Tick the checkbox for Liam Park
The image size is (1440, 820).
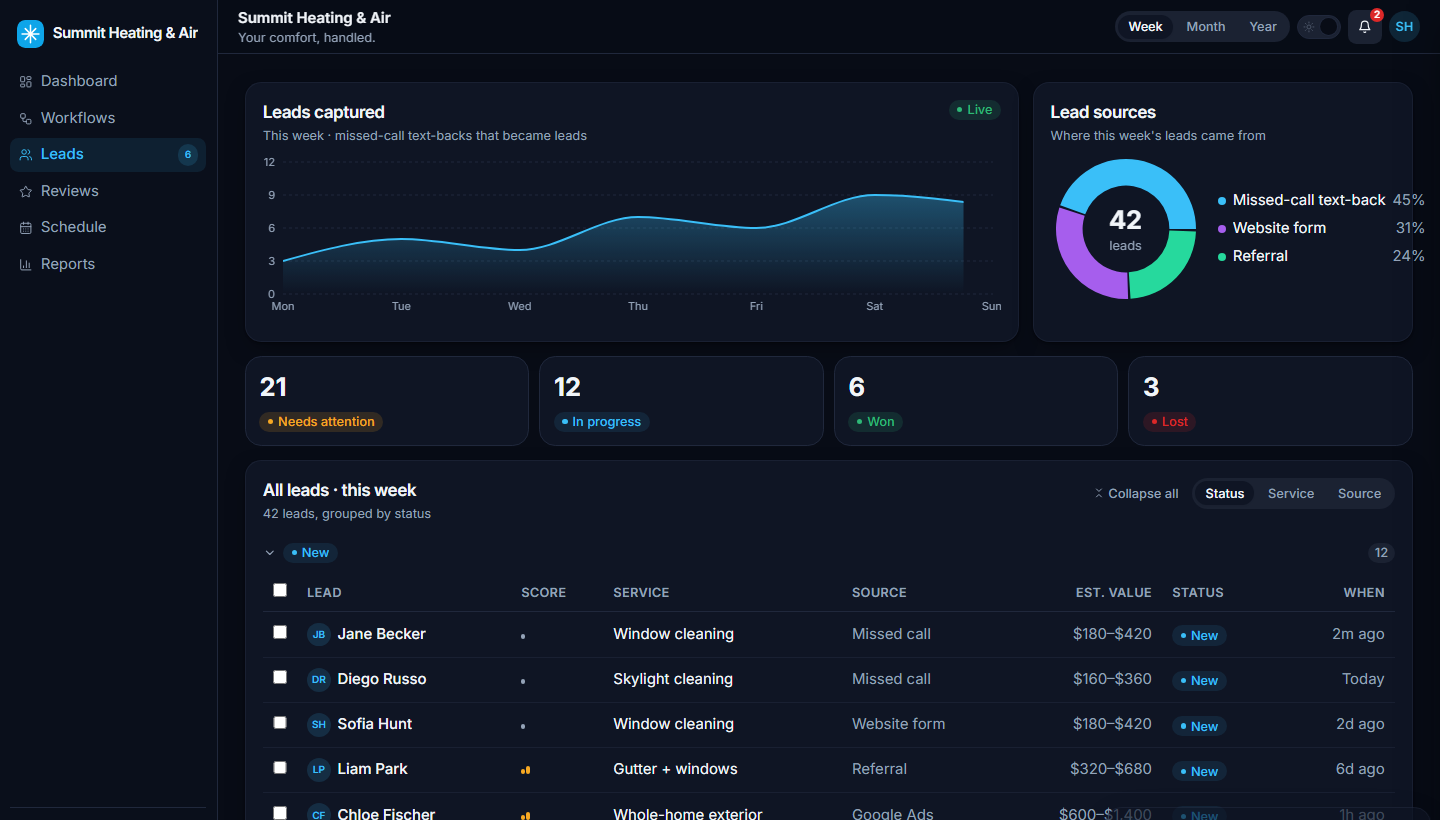tap(280, 767)
